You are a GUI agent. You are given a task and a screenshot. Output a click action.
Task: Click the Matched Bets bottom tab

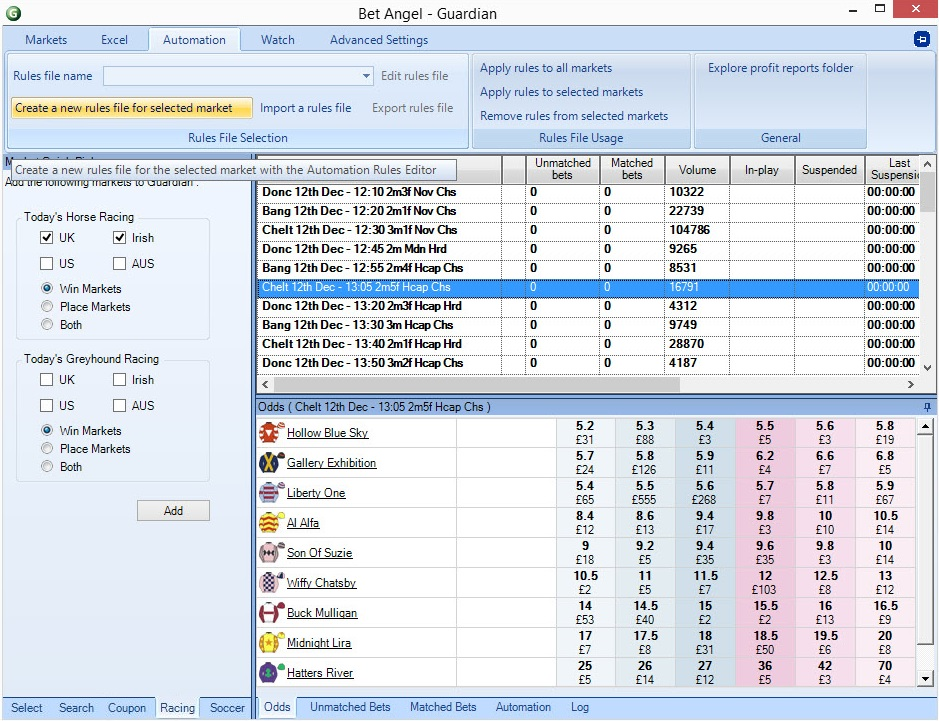point(443,707)
